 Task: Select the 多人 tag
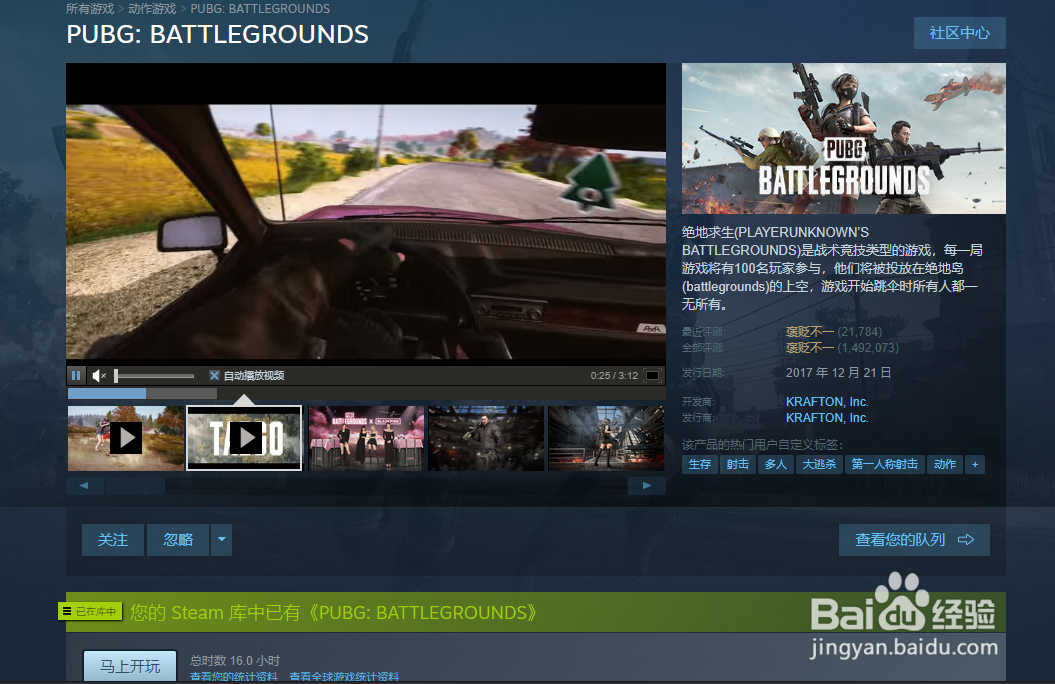point(775,464)
